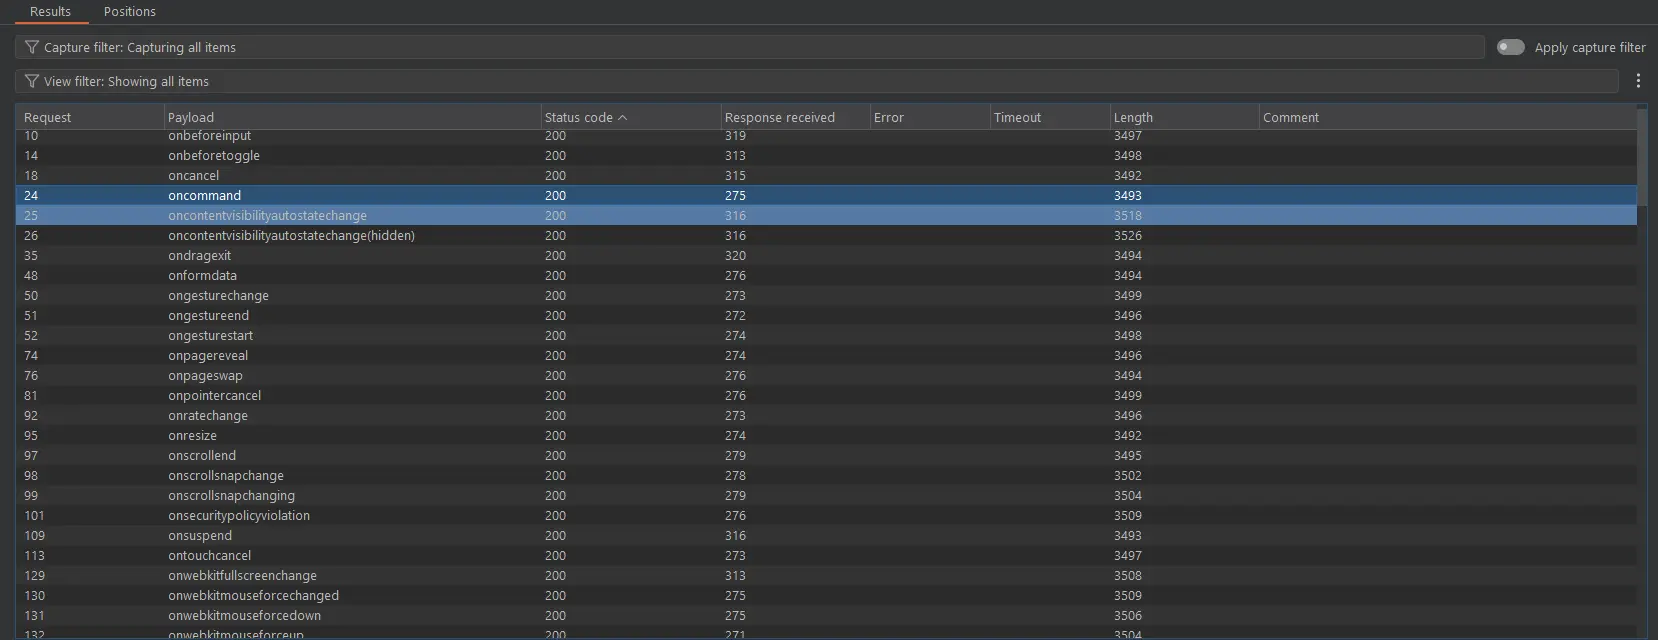The width and height of the screenshot is (1658, 640).
Task: Select request 26 with hidden payload
Action: (291, 235)
